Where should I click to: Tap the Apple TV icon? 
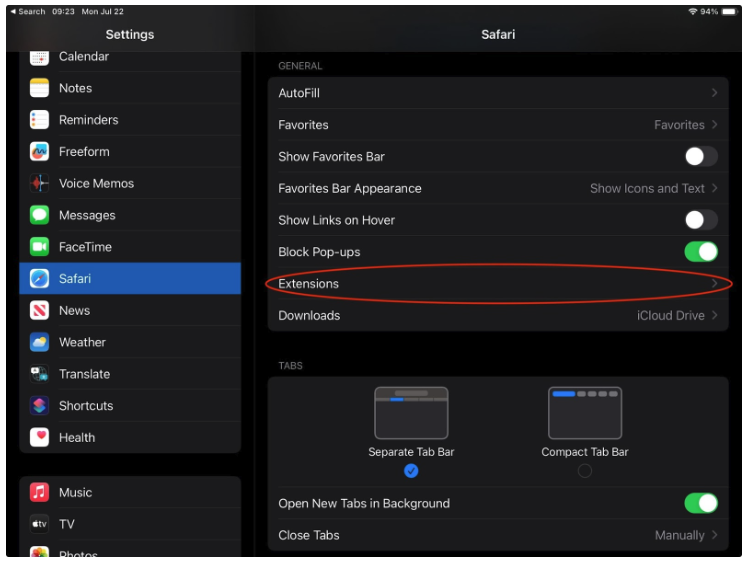pyautogui.click(x=39, y=525)
